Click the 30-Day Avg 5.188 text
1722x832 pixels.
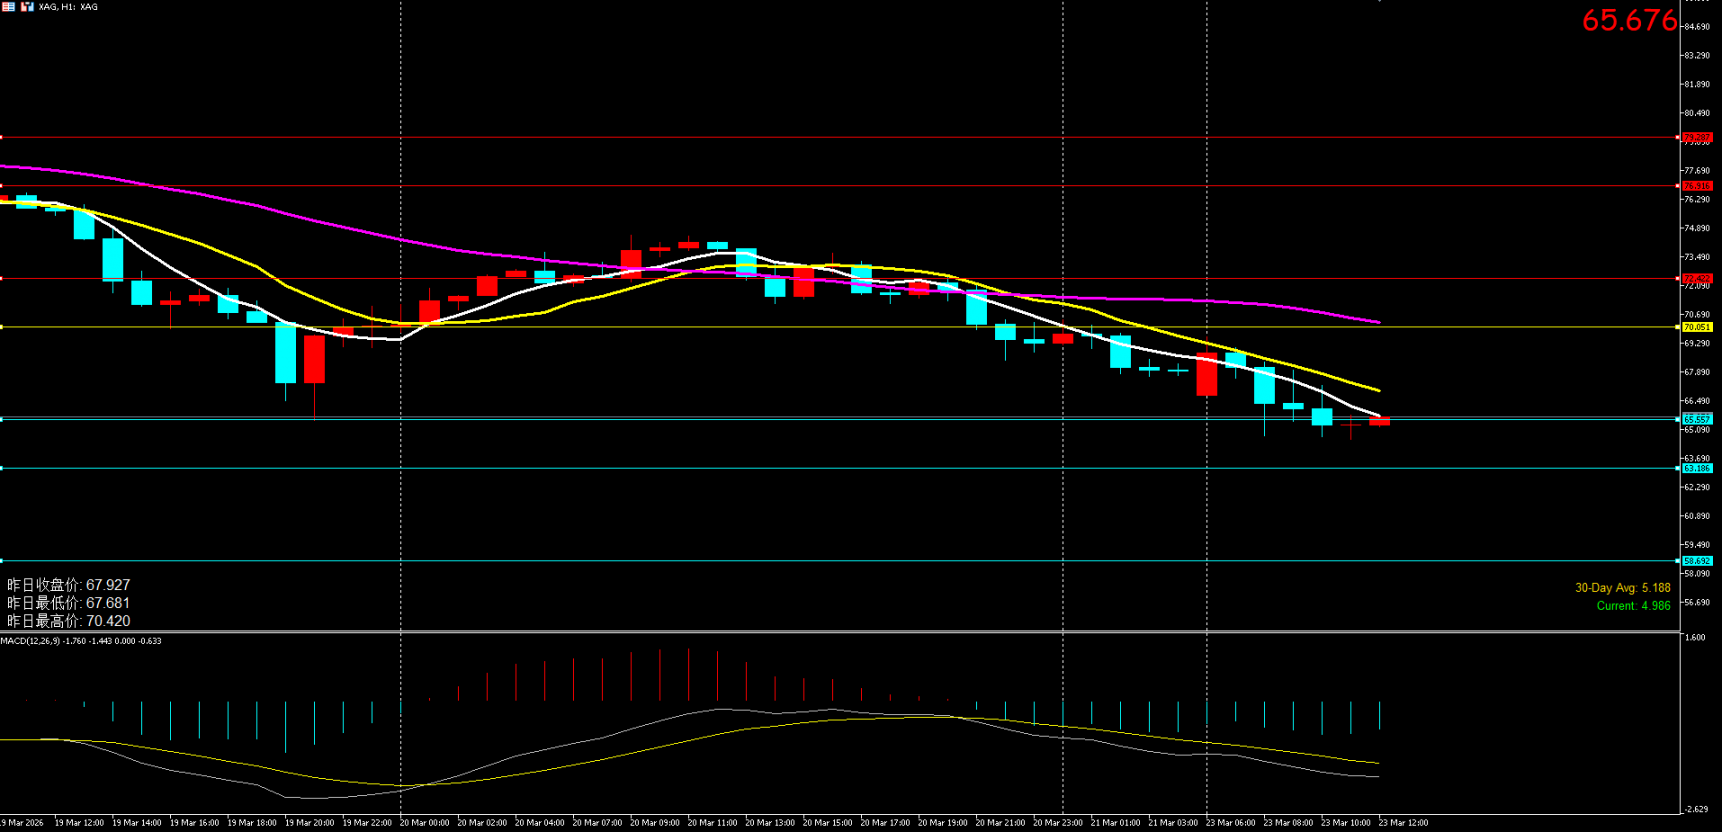click(x=1622, y=588)
